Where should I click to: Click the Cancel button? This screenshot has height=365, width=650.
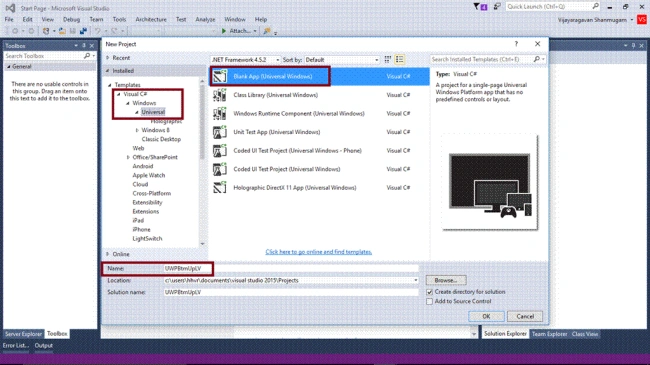tap(525, 316)
